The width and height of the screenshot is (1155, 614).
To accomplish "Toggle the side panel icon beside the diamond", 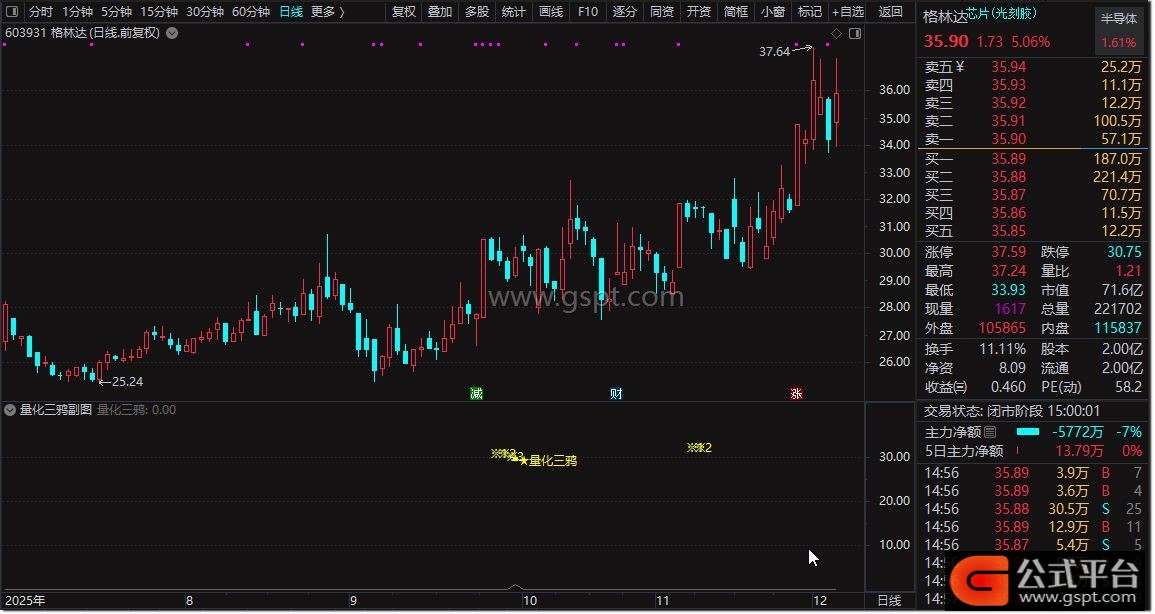I will (x=854, y=33).
